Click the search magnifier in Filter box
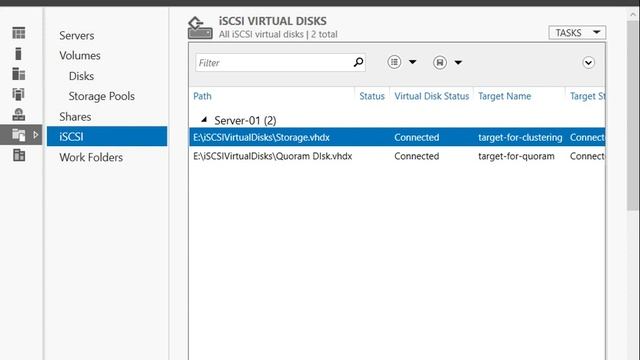The image size is (640, 360). coord(358,62)
